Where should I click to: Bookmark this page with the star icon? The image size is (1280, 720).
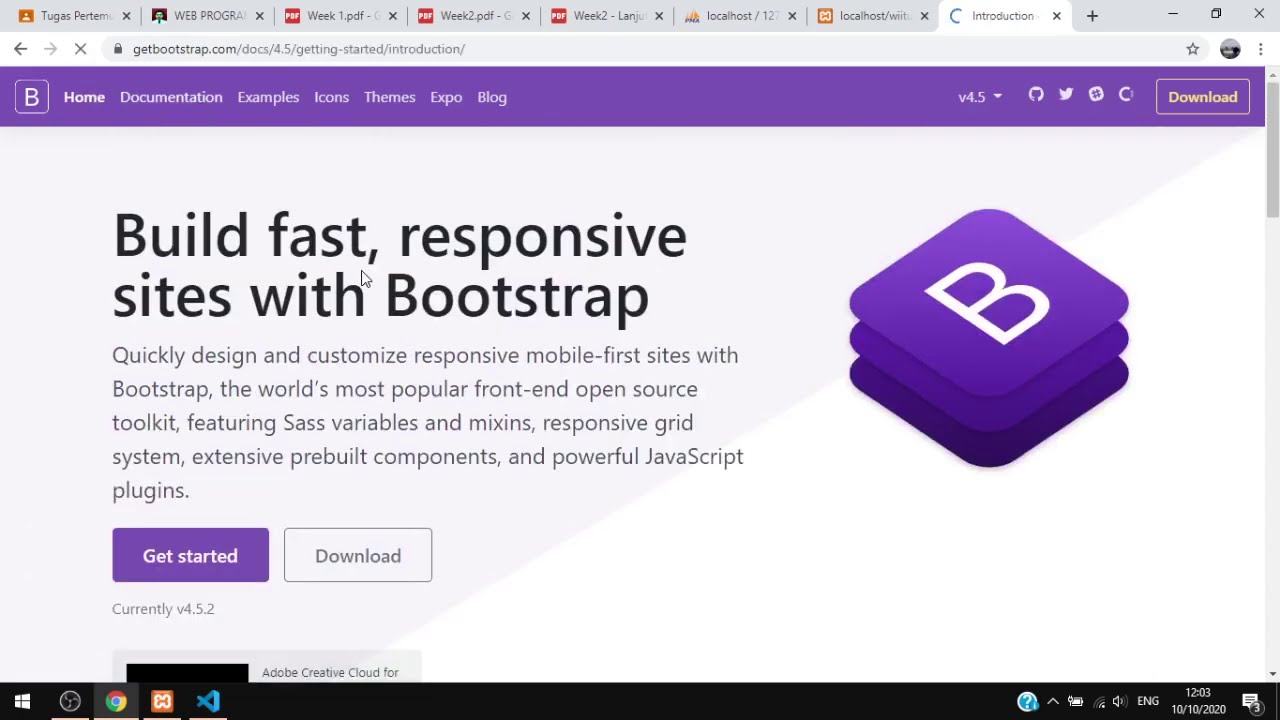(x=1193, y=49)
